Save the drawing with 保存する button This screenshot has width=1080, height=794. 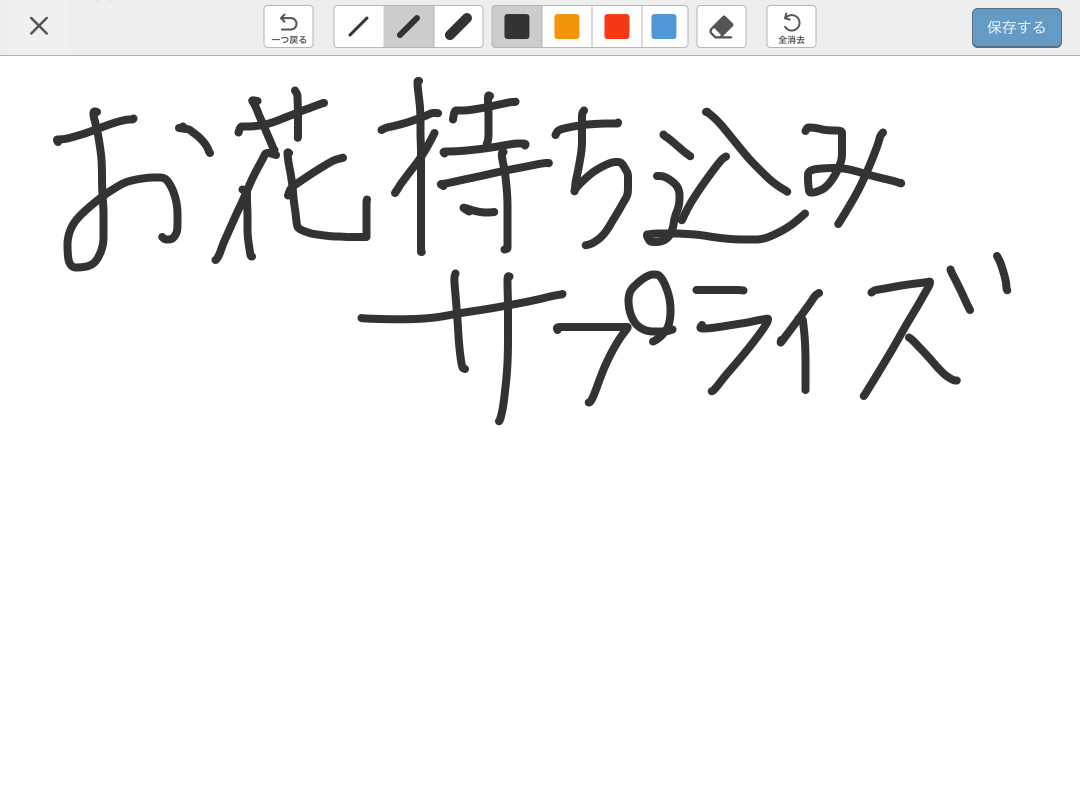(1017, 28)
